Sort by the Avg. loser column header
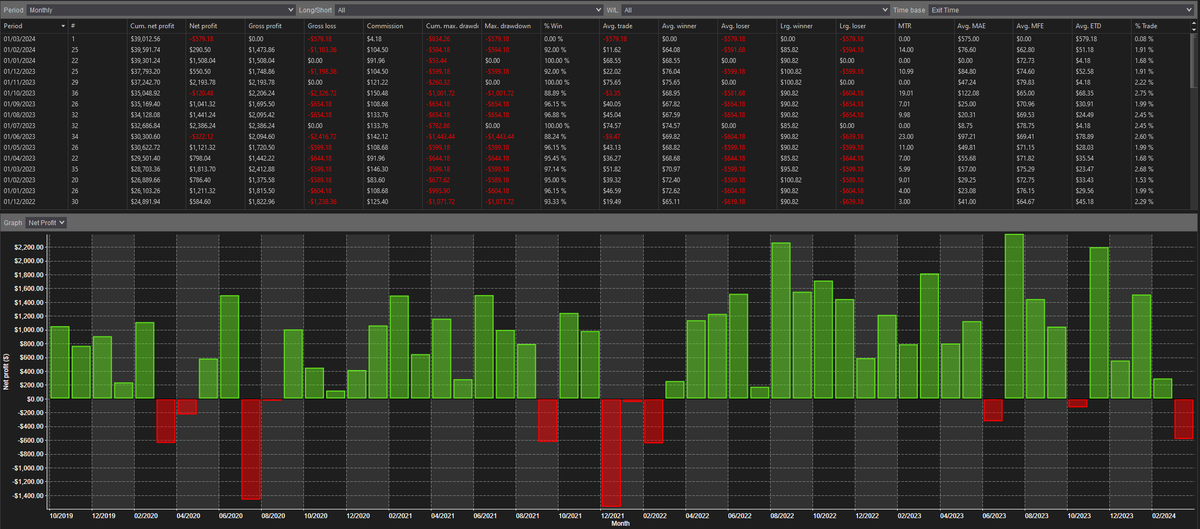 point(746,25)
